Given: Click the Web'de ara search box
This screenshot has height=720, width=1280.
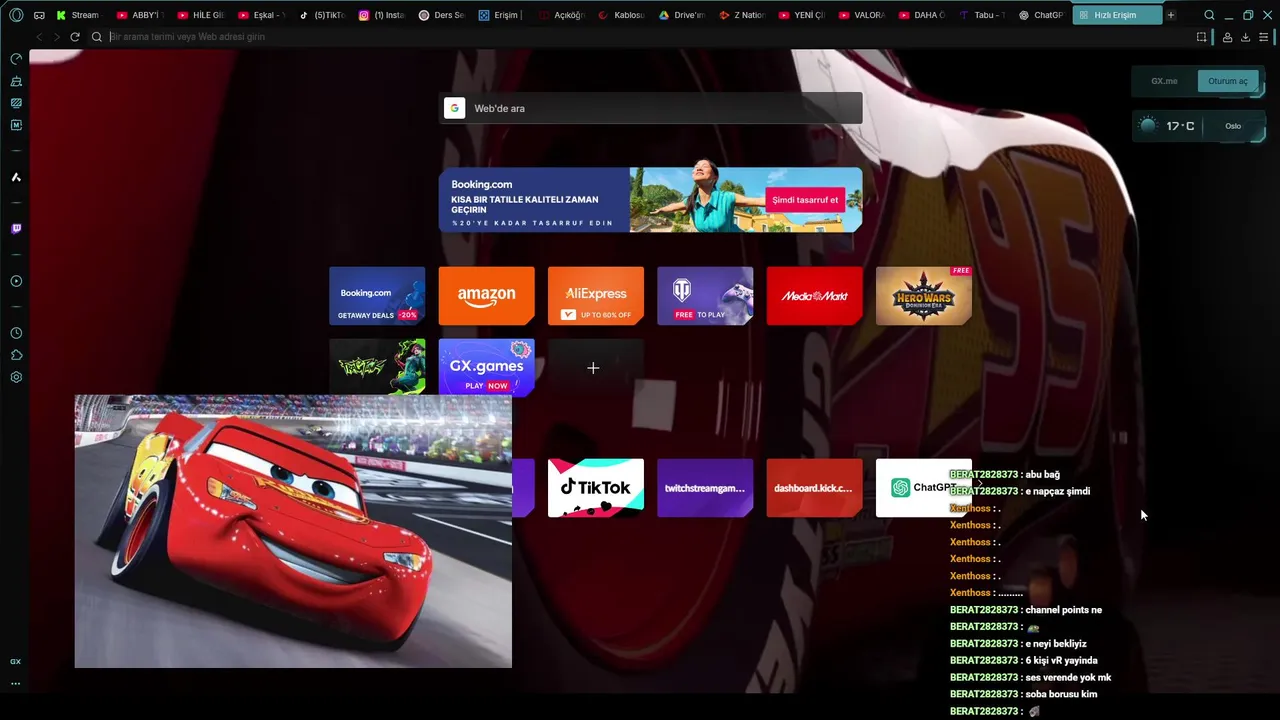Looking at the screenshot, I should (x=650, y=108).
